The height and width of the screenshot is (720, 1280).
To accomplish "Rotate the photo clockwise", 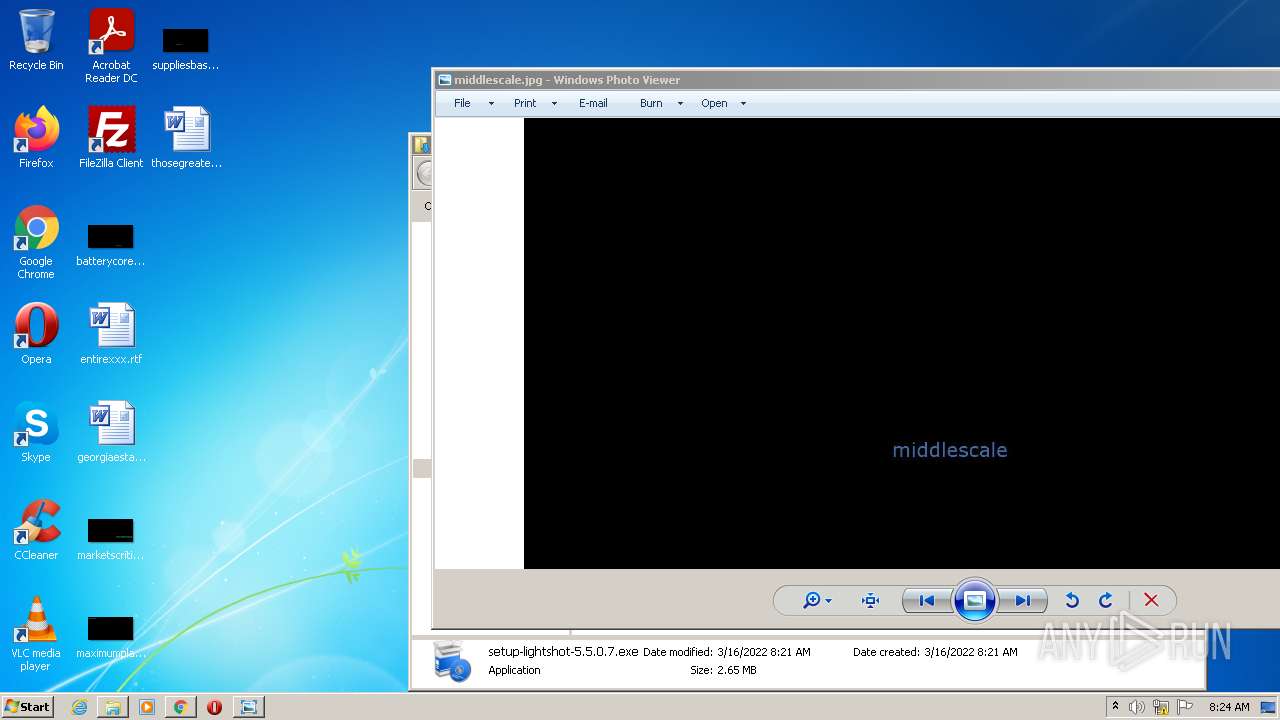I will click(1106, 600).
